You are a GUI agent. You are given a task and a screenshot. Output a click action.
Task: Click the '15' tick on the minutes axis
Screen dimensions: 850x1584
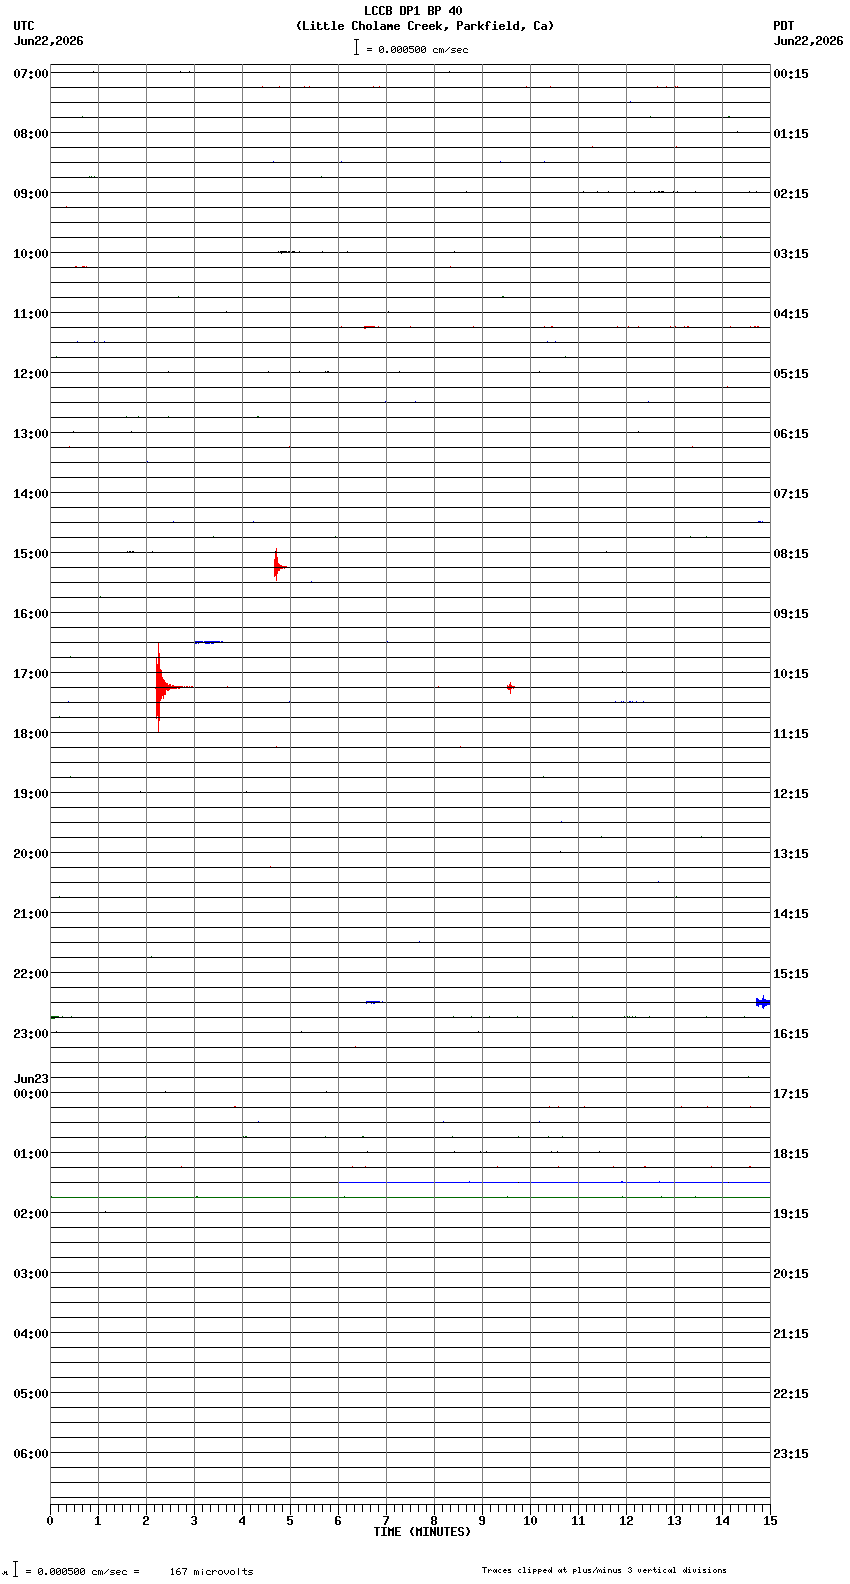[770, 1521]
